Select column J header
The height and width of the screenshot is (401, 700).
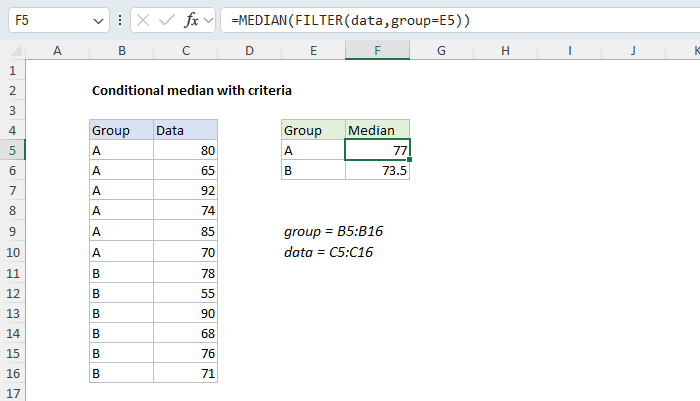(x=633, y=50)
